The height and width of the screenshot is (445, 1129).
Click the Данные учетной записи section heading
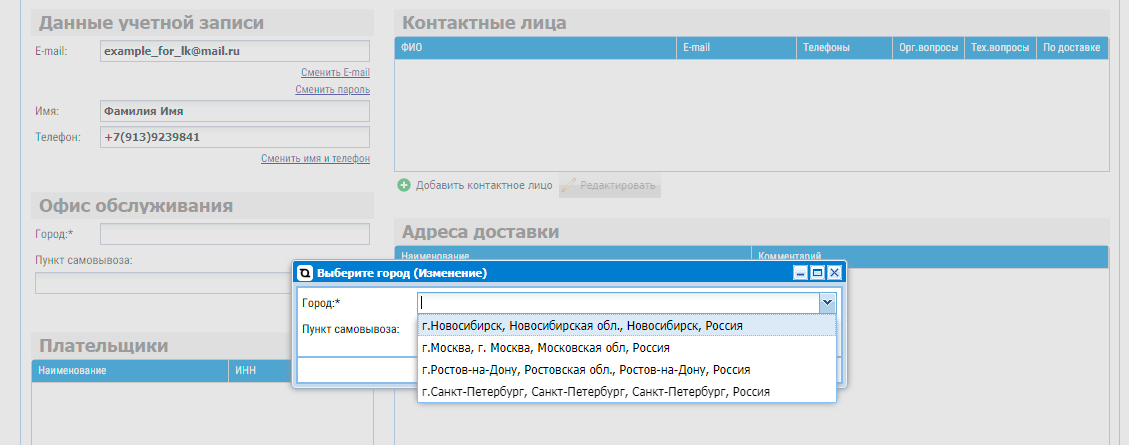[x=151, y=23]
